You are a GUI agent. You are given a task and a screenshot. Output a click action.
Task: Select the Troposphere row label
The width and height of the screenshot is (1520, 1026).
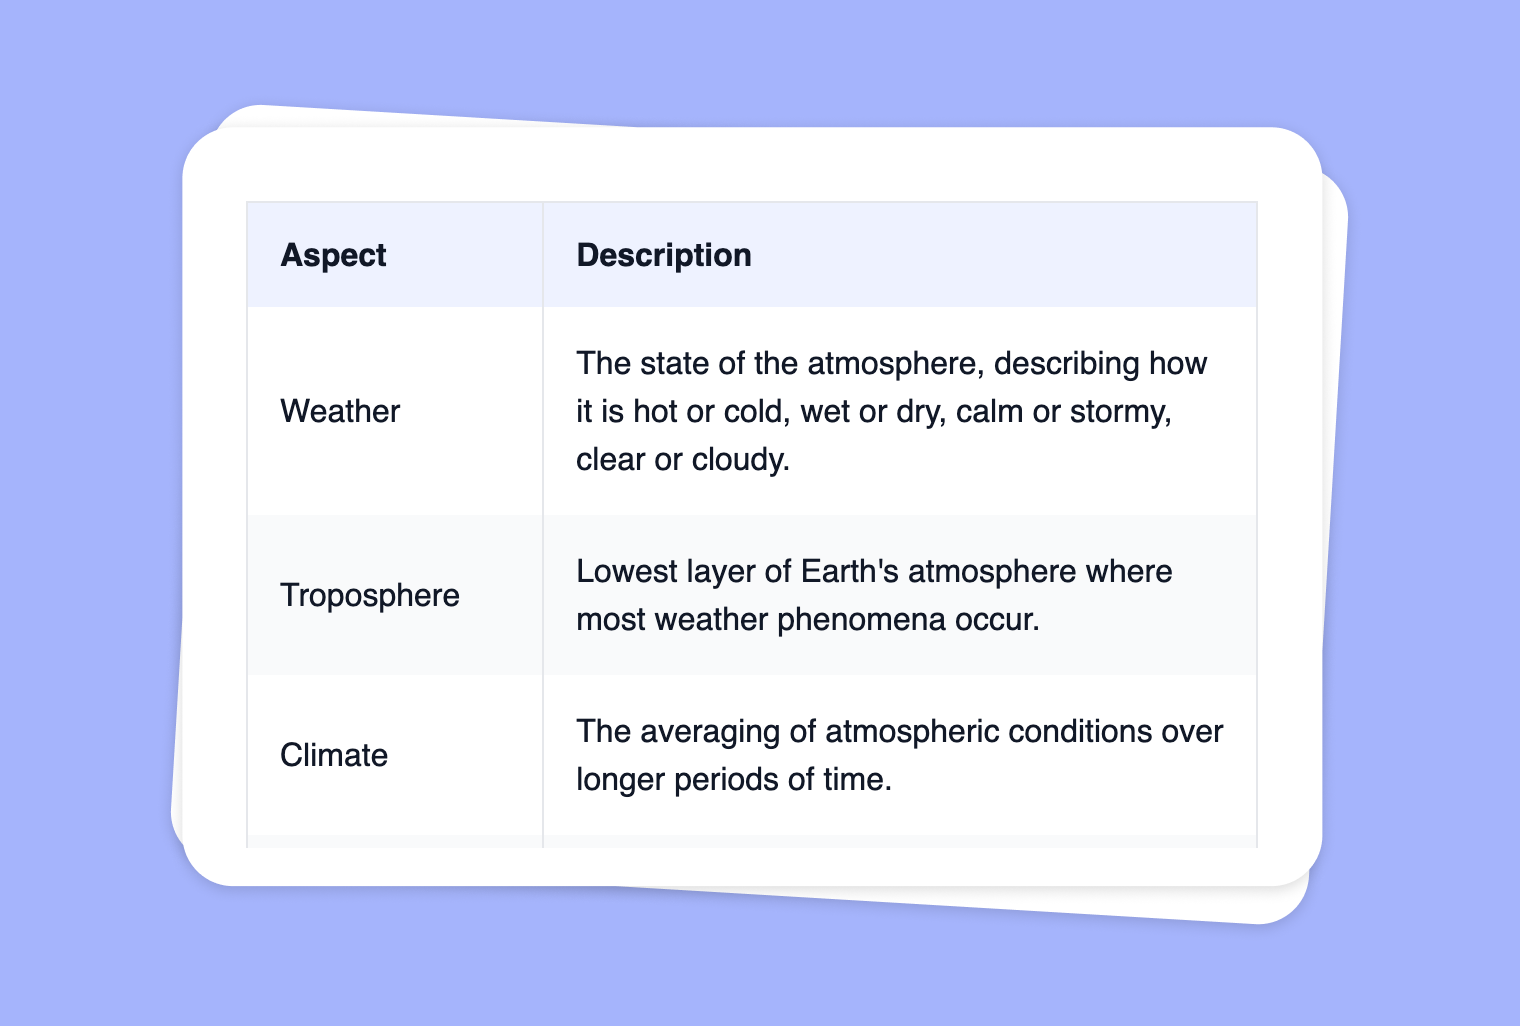[x=370, y=595]
